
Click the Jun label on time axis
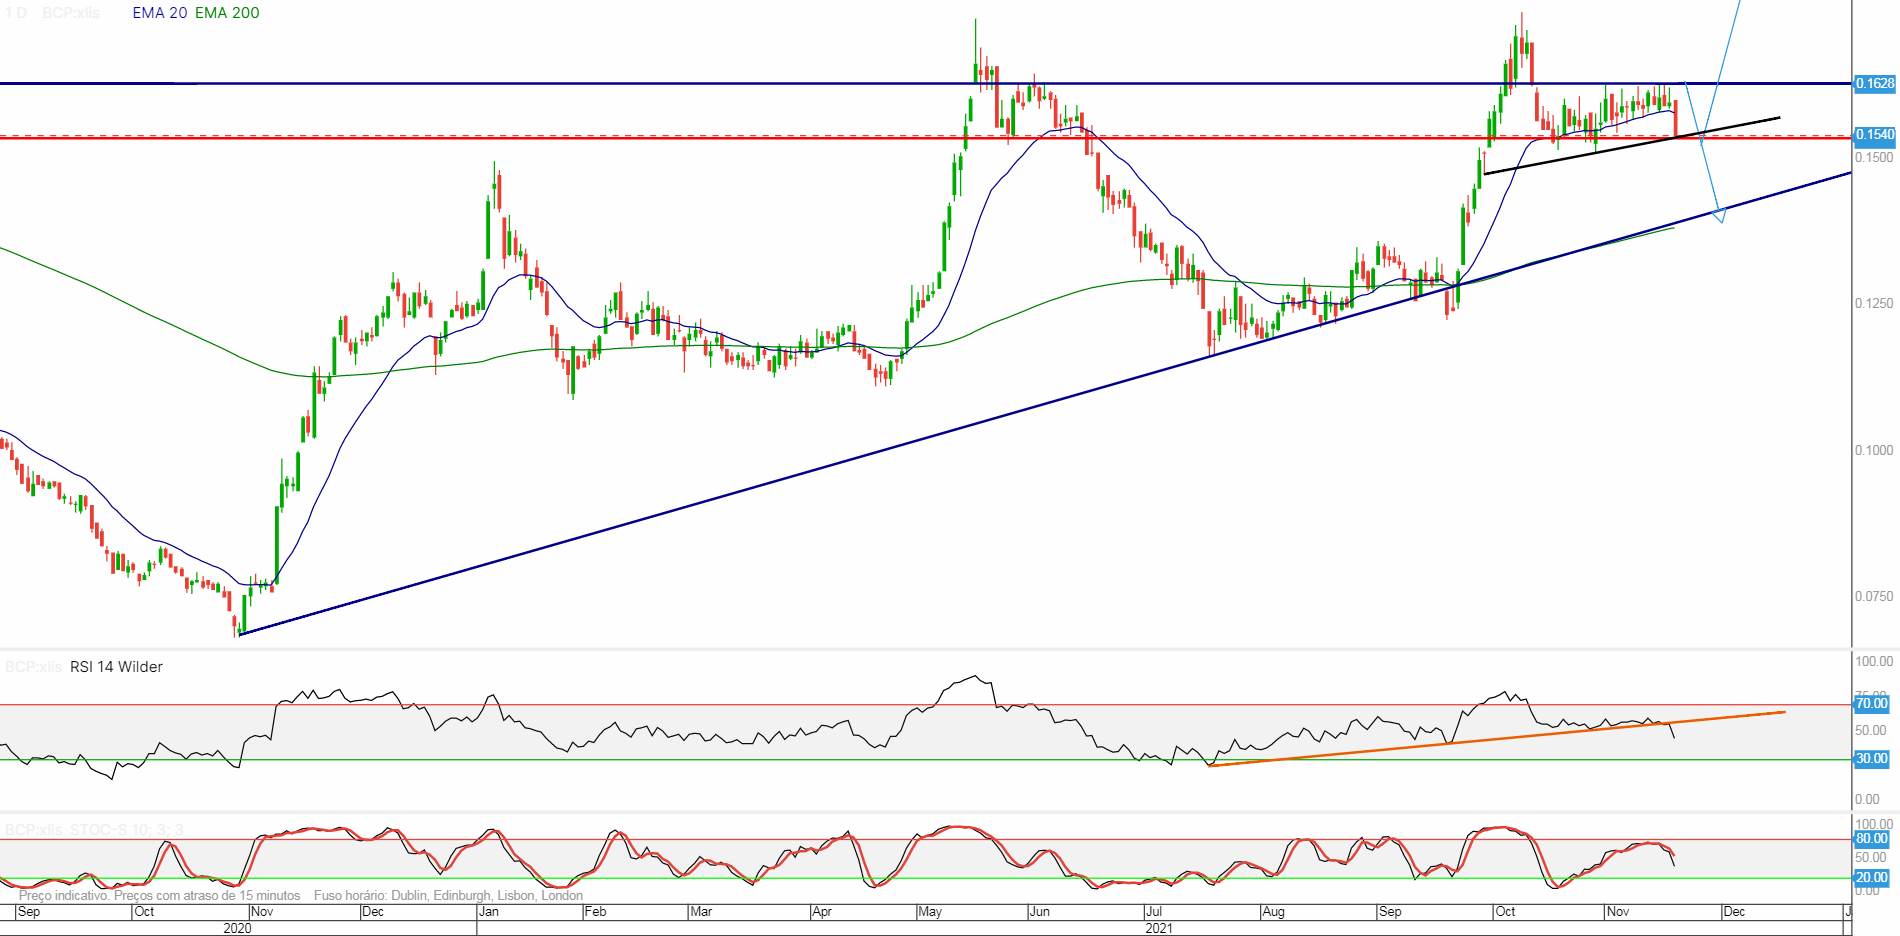pos(1040,912)
